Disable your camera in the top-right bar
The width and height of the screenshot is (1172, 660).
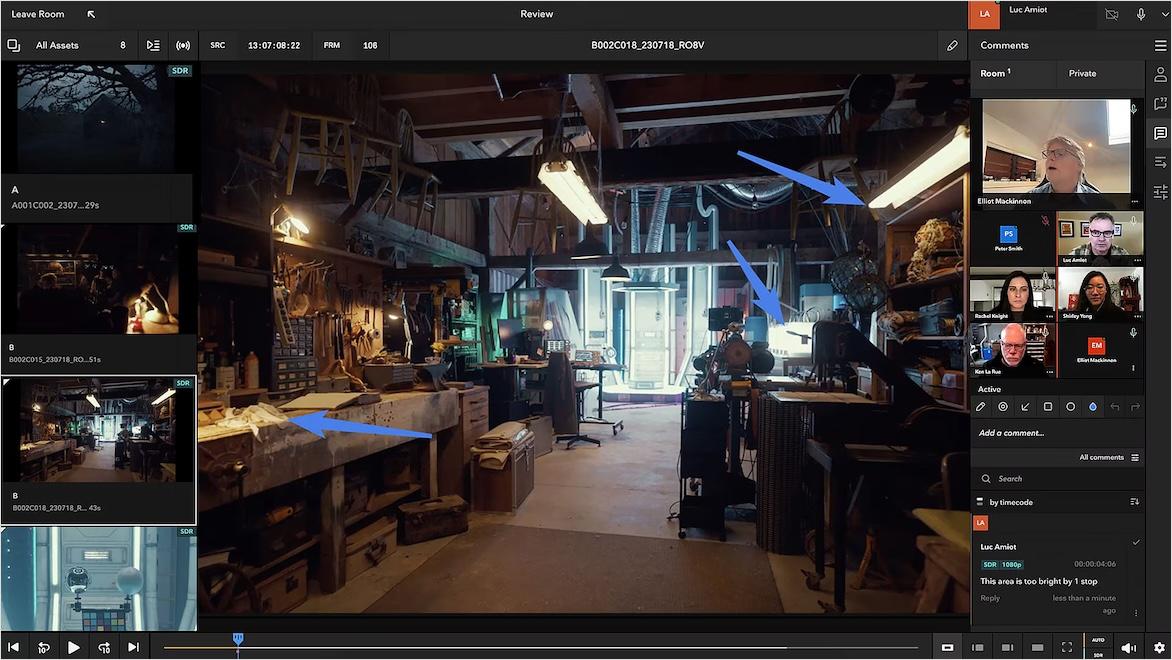[1111, 14]
